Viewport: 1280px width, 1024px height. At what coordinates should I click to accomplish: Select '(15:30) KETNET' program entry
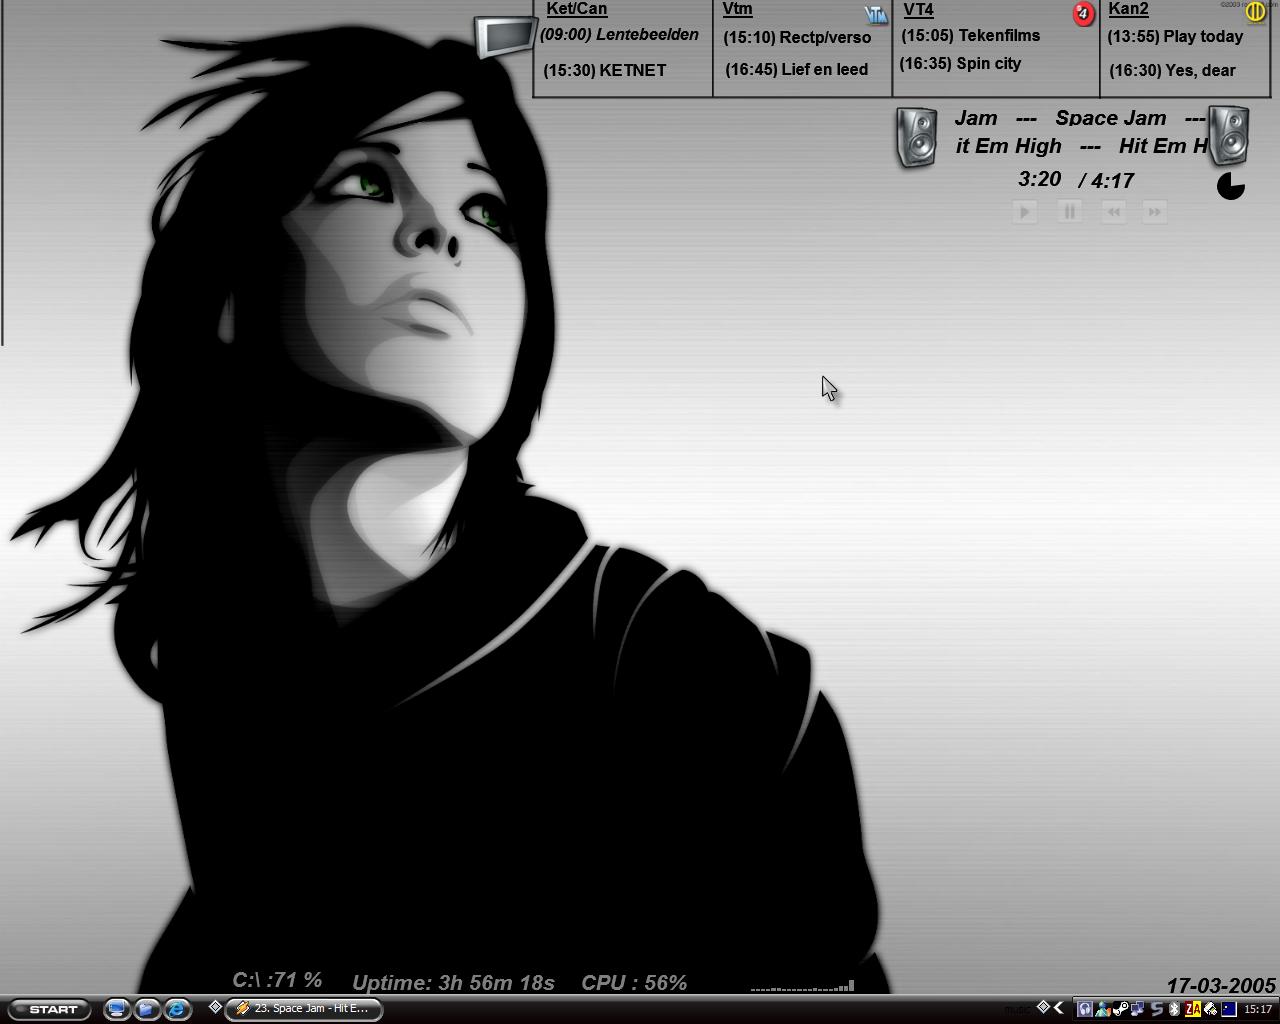[605, 70]
